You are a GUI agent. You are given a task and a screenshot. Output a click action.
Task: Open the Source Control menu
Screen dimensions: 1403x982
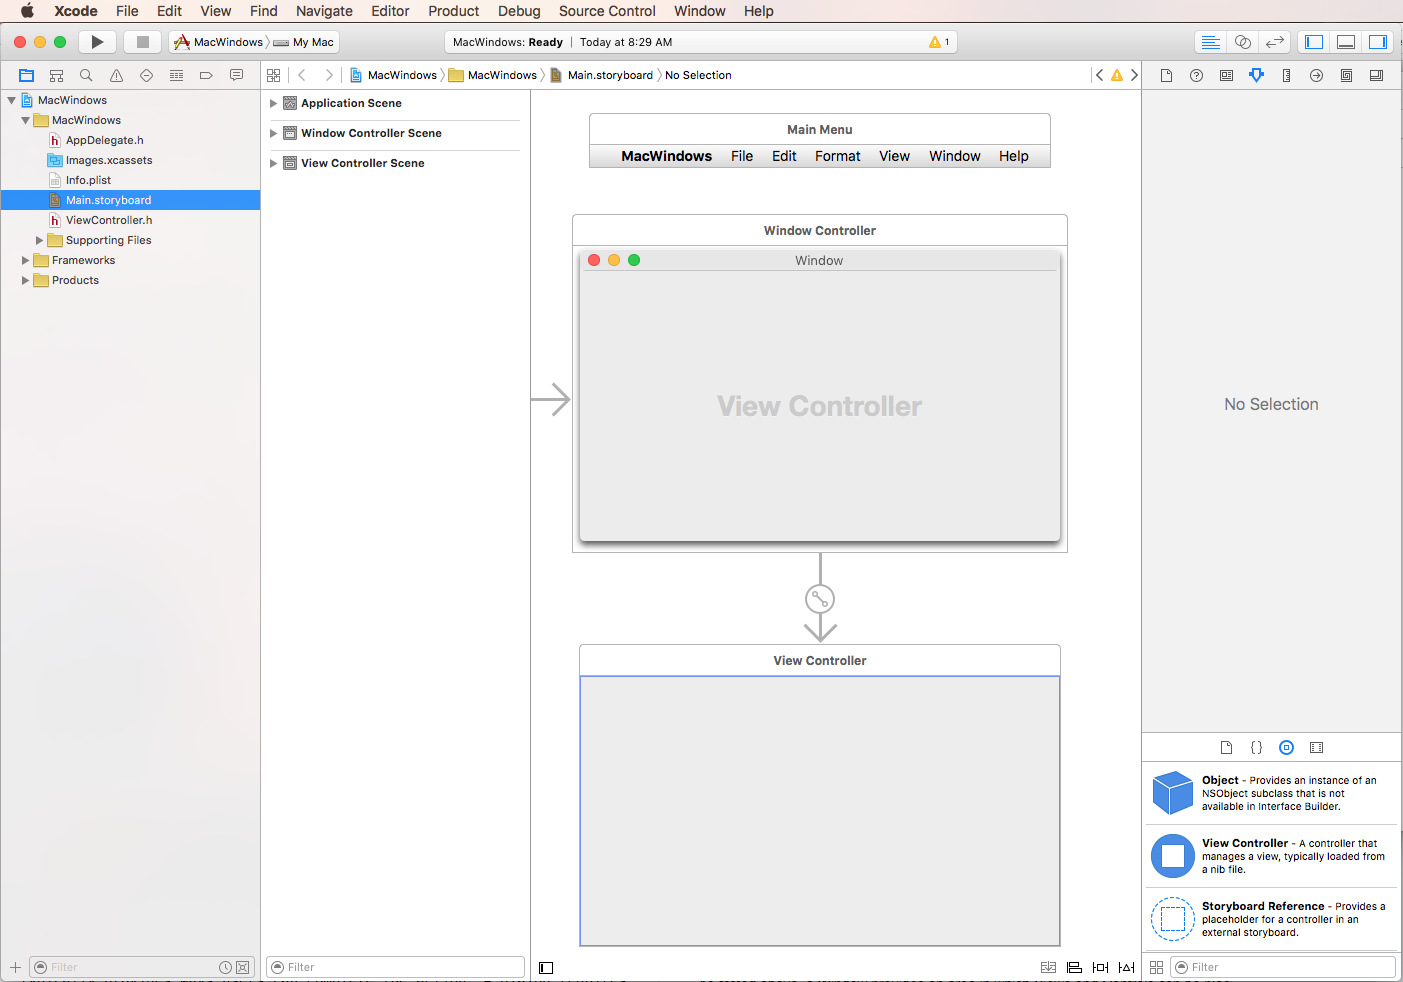(606, 11)
